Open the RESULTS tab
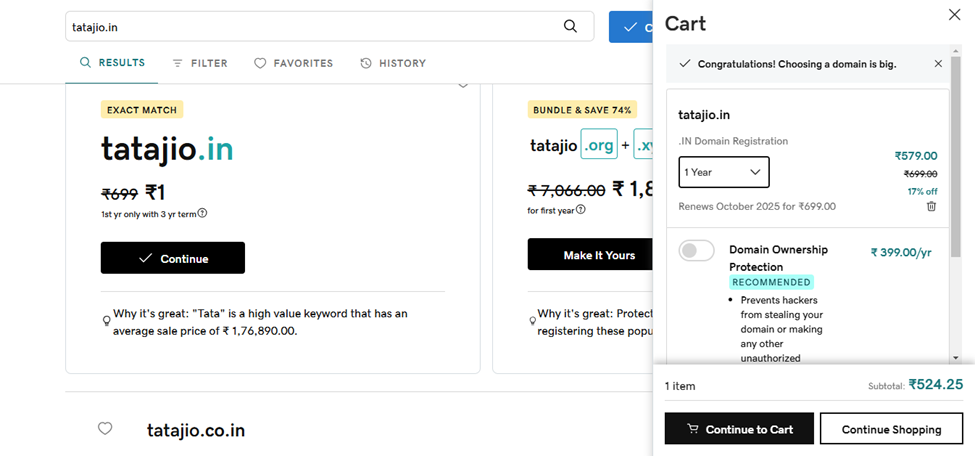 112,63
